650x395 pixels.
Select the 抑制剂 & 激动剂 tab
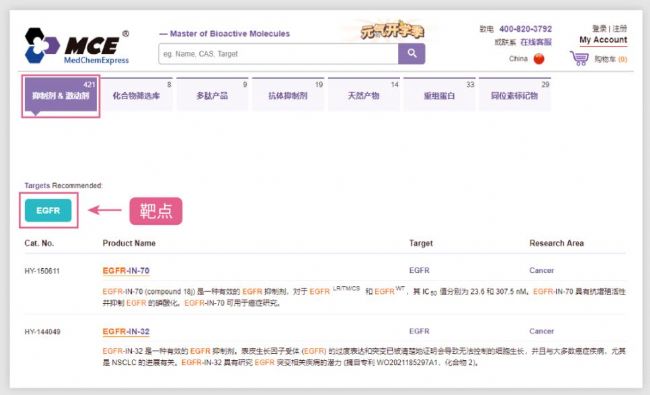61,95
